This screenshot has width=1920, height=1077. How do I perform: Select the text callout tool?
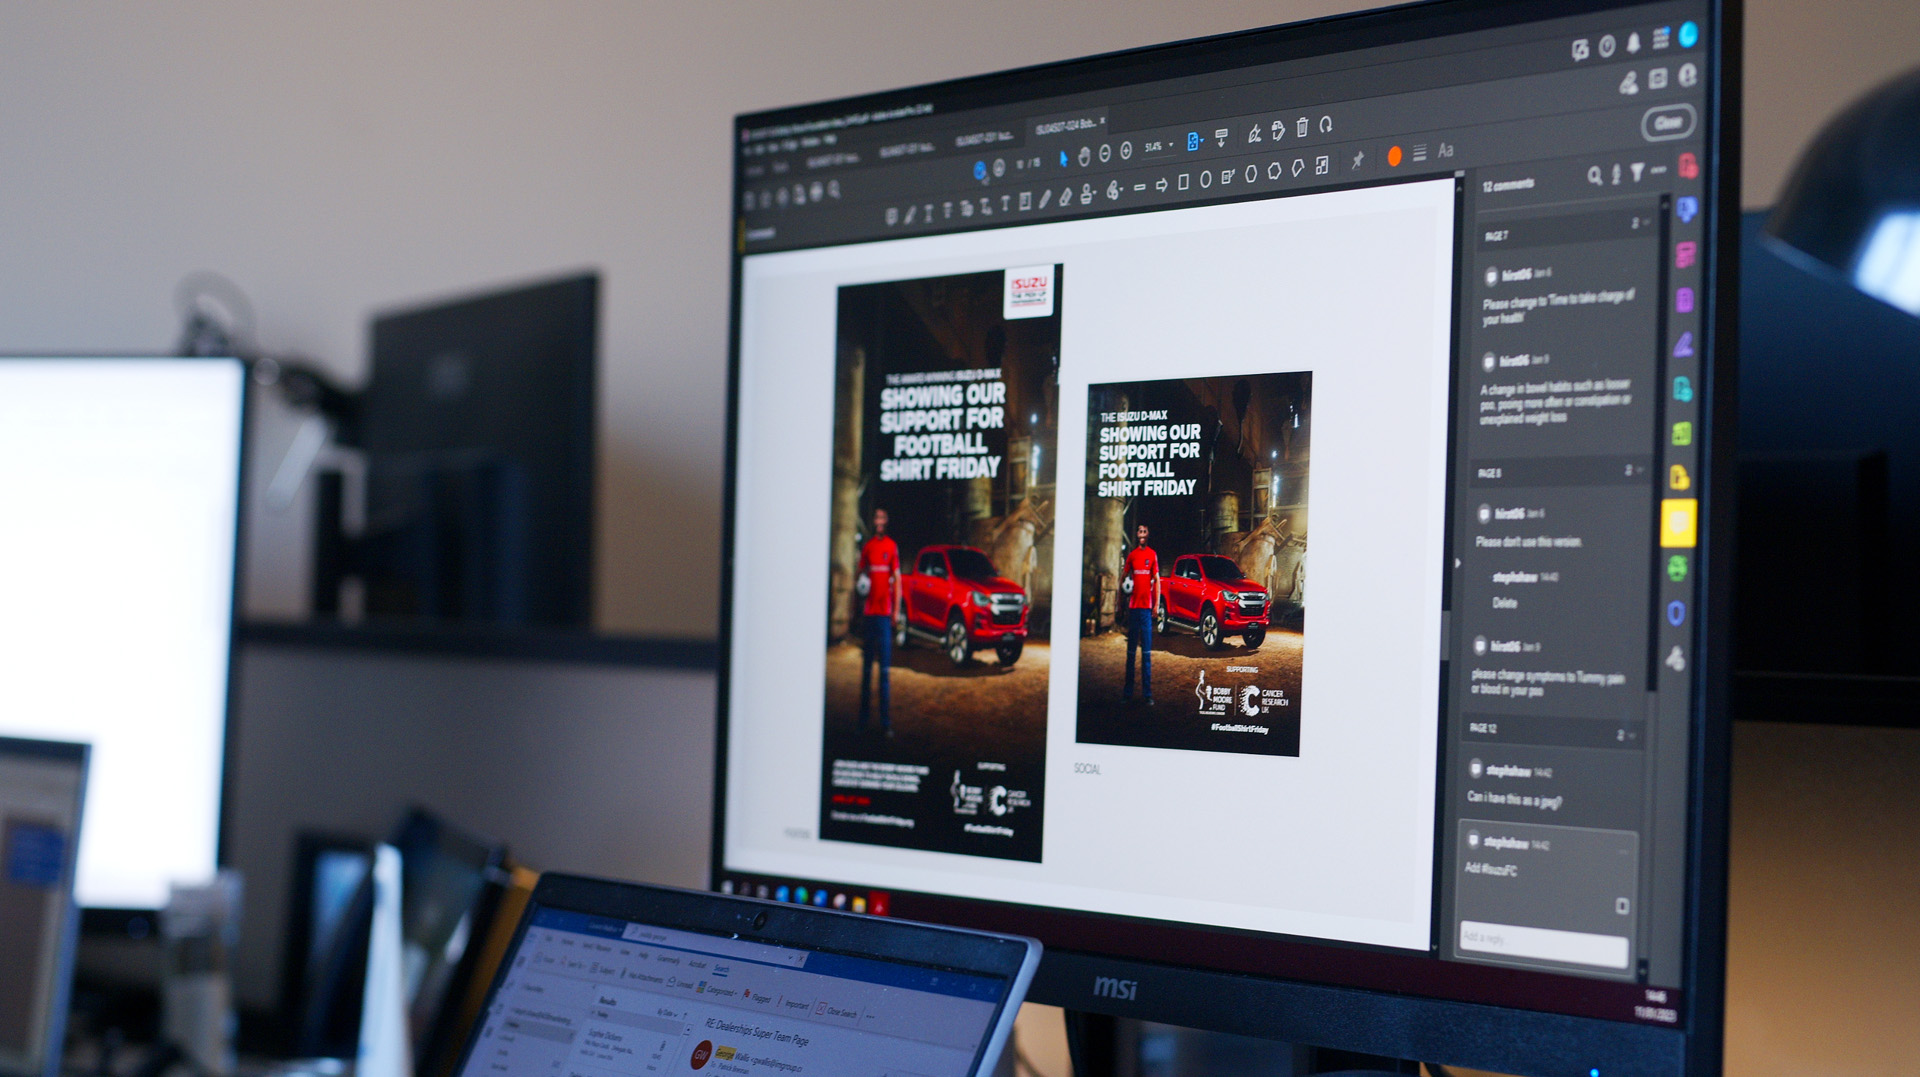pos(1228,177)
